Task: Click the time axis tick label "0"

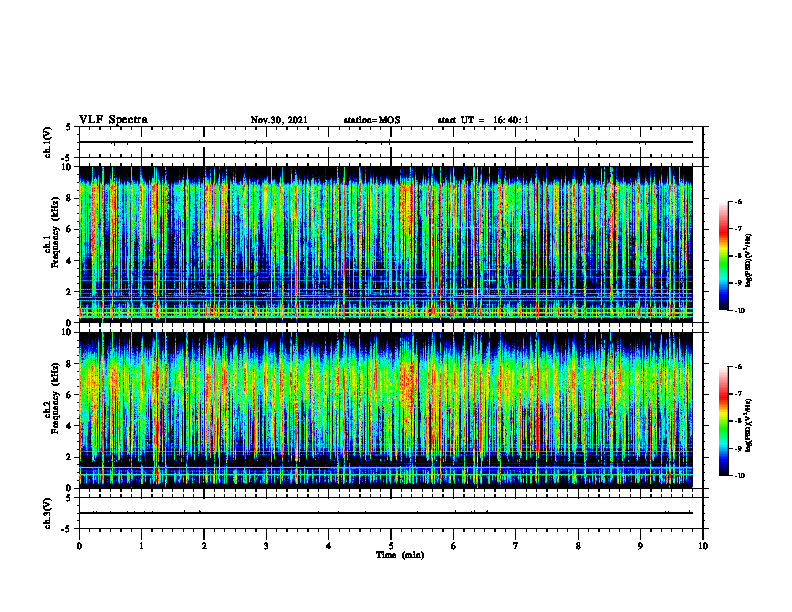Action: pyautogui.click(x=79, y=546)
